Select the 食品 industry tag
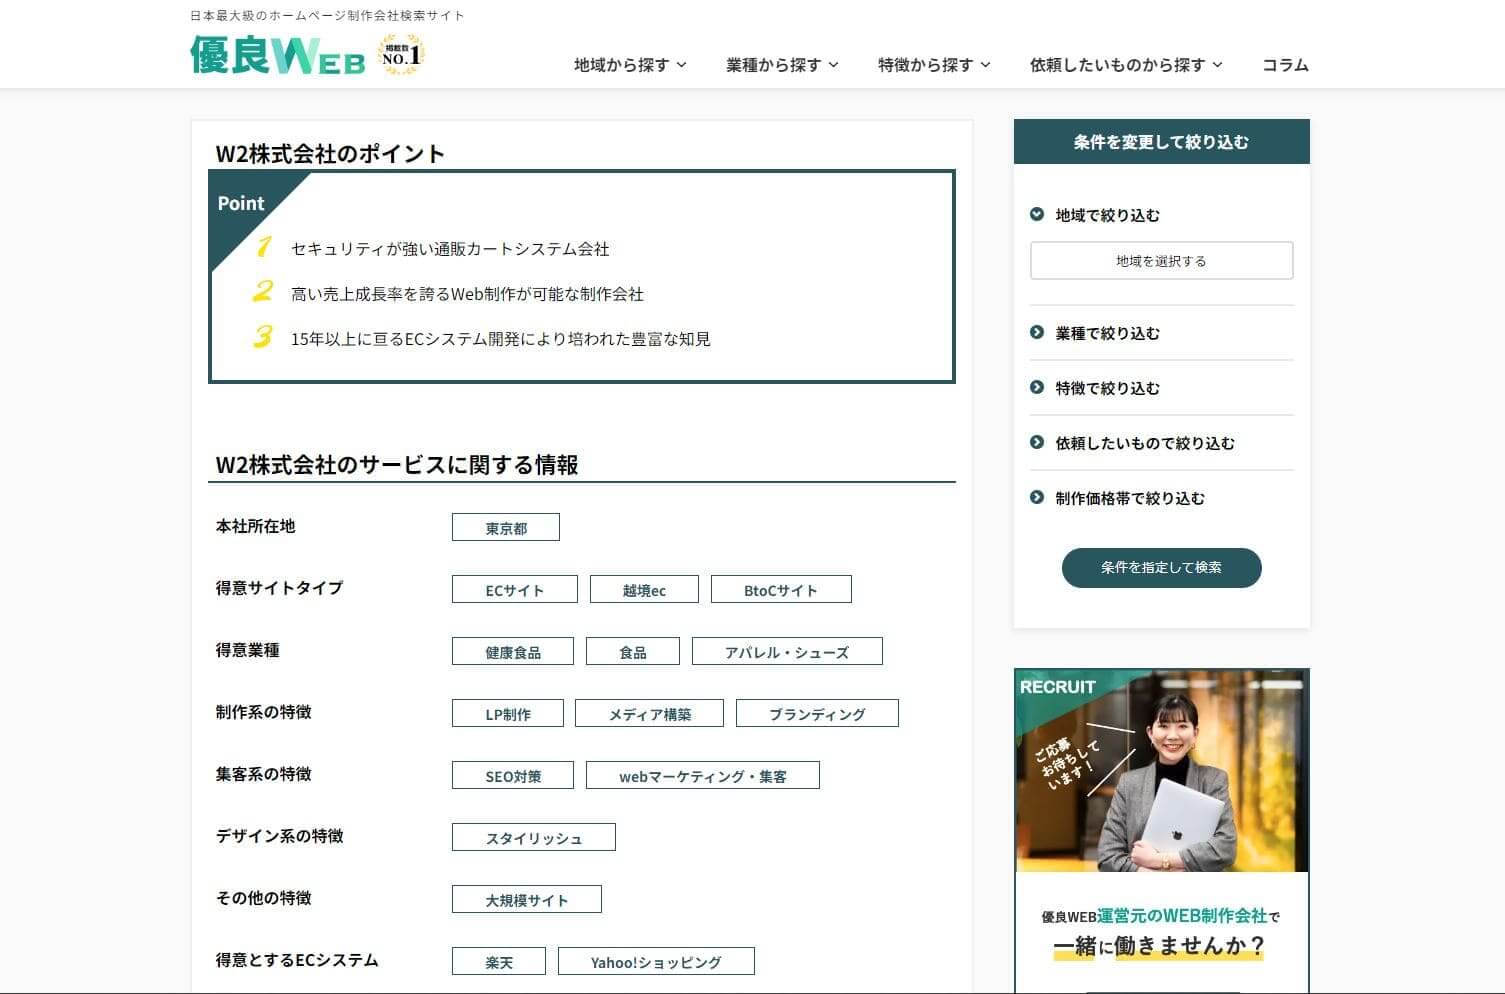This screenshot has height=994, width=1505. coord(633,651)
